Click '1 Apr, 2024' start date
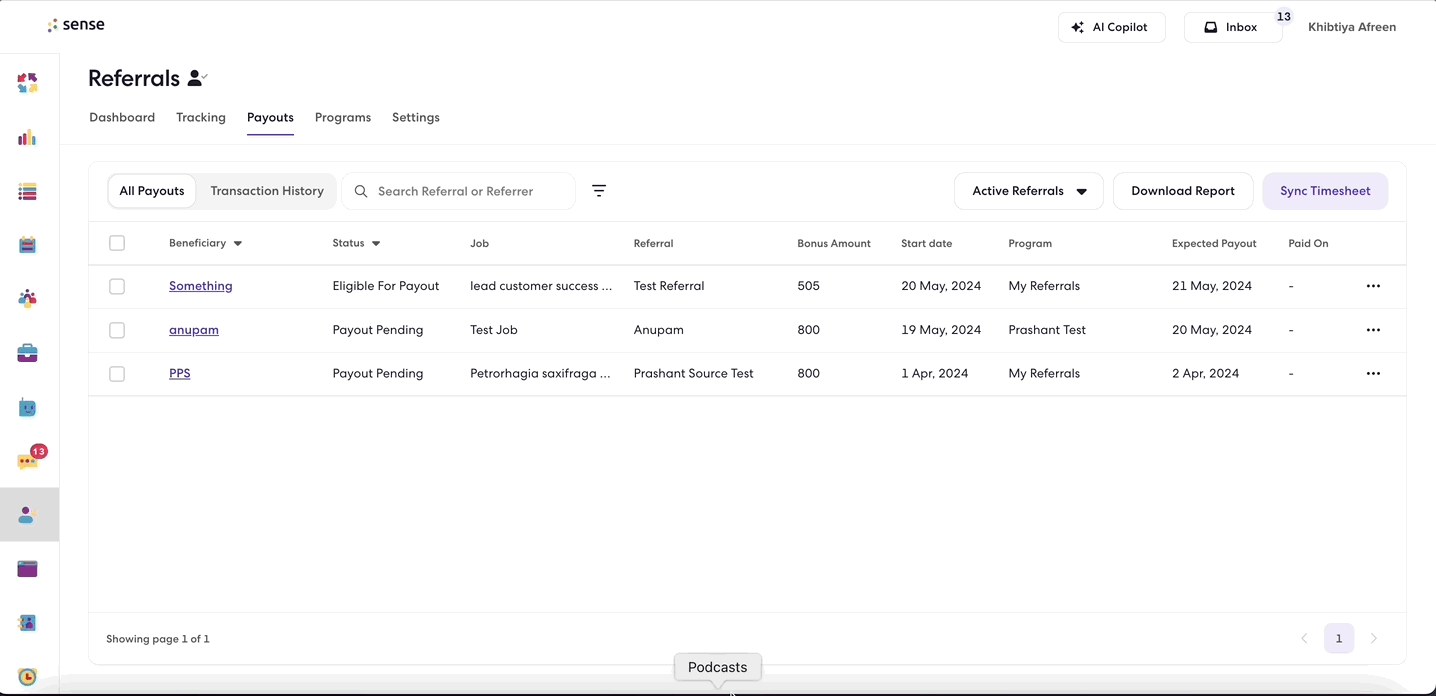The width and height of the screenshot is (1436, 696). [x=935, y=374]
